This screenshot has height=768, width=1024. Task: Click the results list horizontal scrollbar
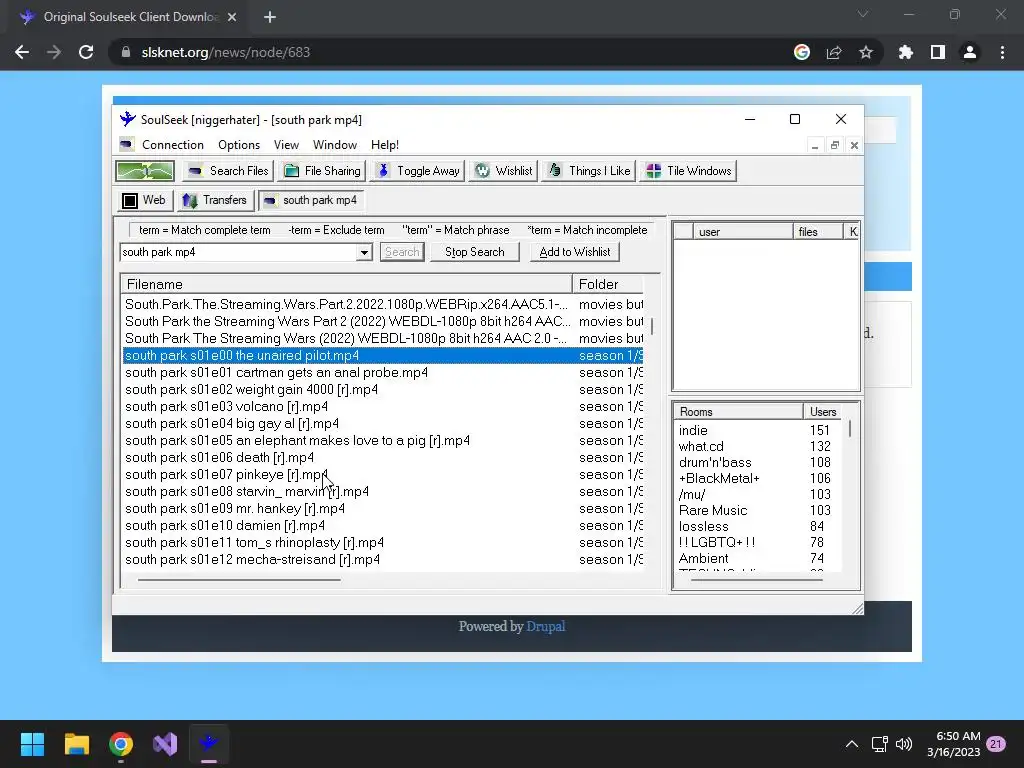[x=239, y=579]
